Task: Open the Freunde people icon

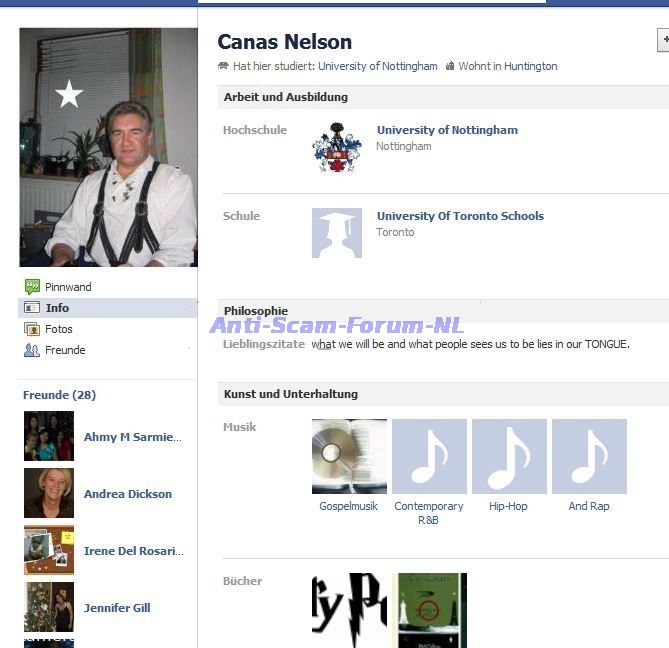Action: tap(32, 350)
